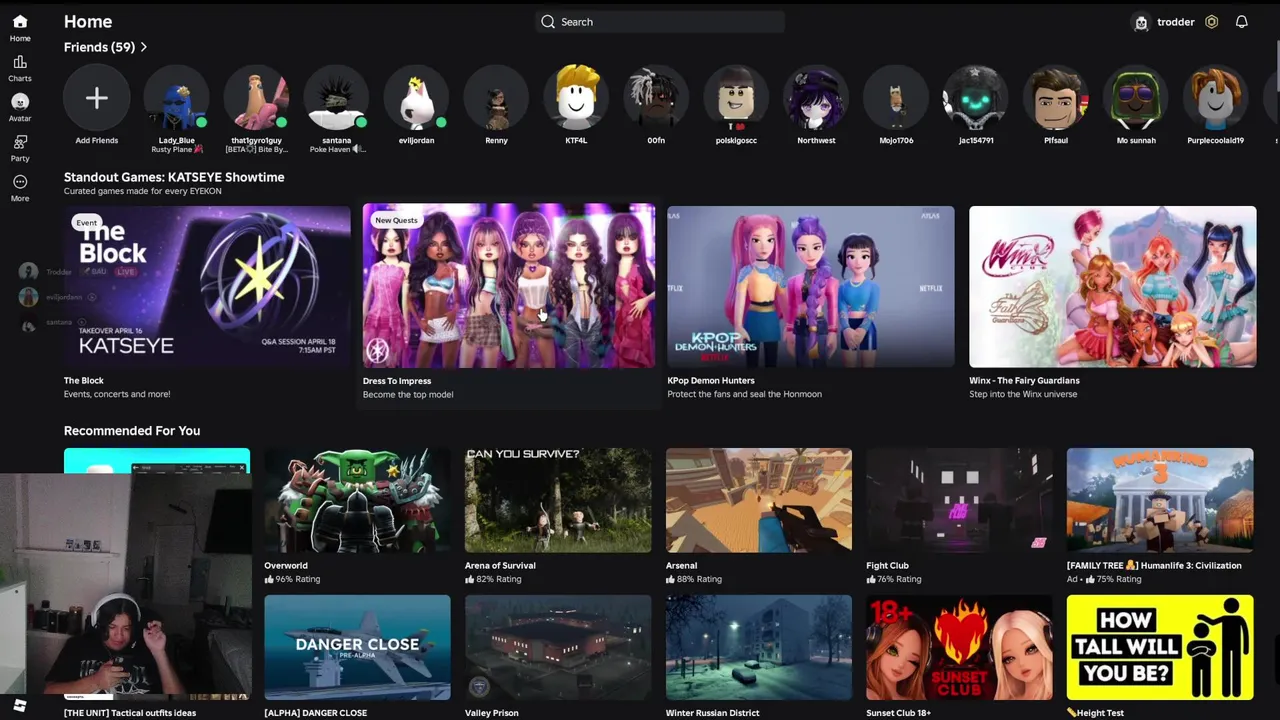
Task: Open friend 00fn's avatar
Action: pos(656,98)
